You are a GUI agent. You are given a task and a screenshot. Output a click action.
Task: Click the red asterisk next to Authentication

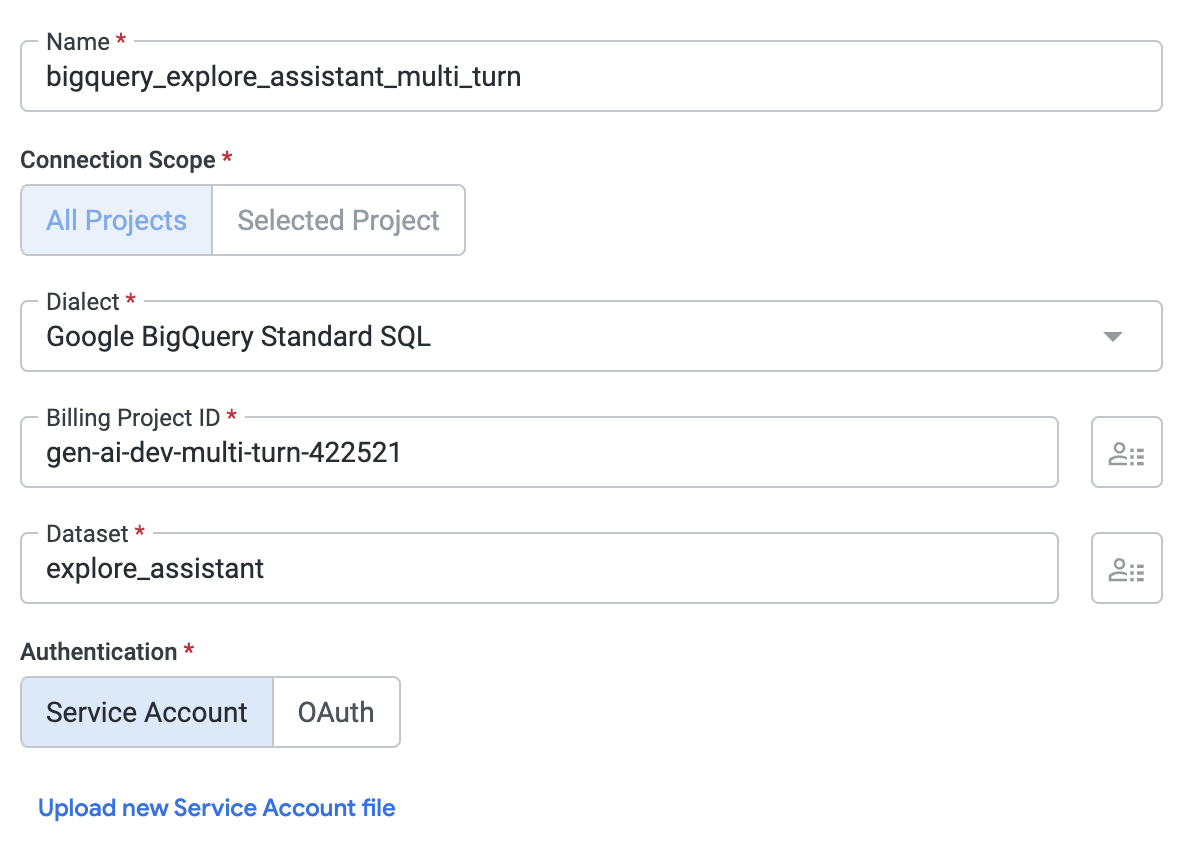188,651
